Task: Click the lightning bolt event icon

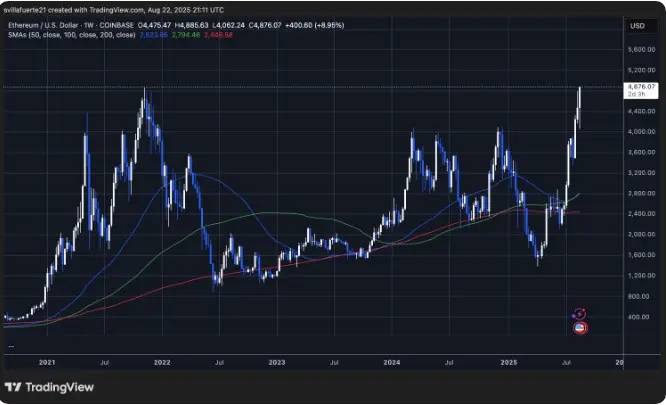Action: 580,314
